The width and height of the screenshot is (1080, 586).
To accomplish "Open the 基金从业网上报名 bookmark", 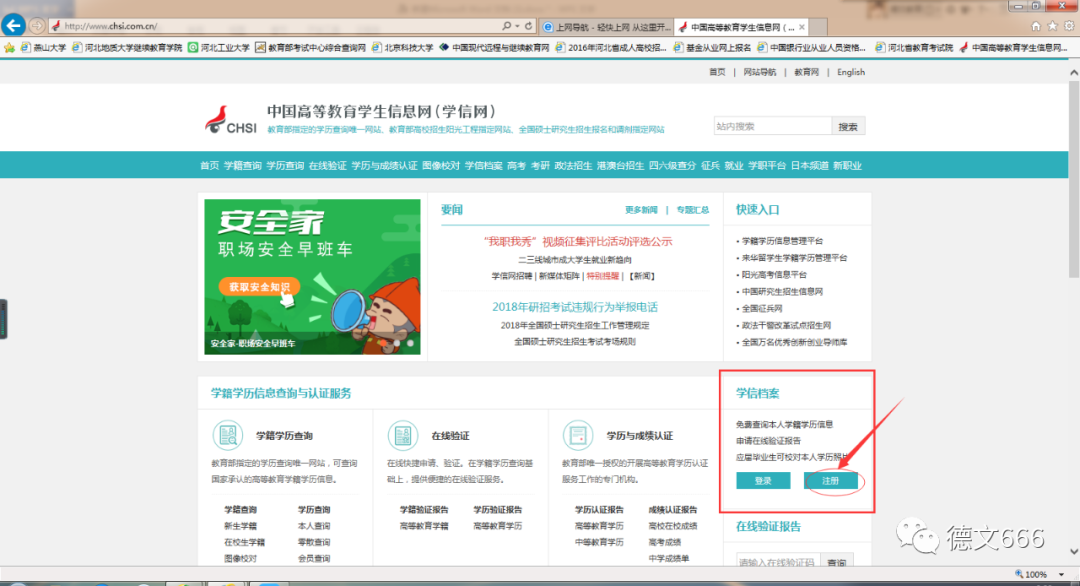I will click(712, 48).
